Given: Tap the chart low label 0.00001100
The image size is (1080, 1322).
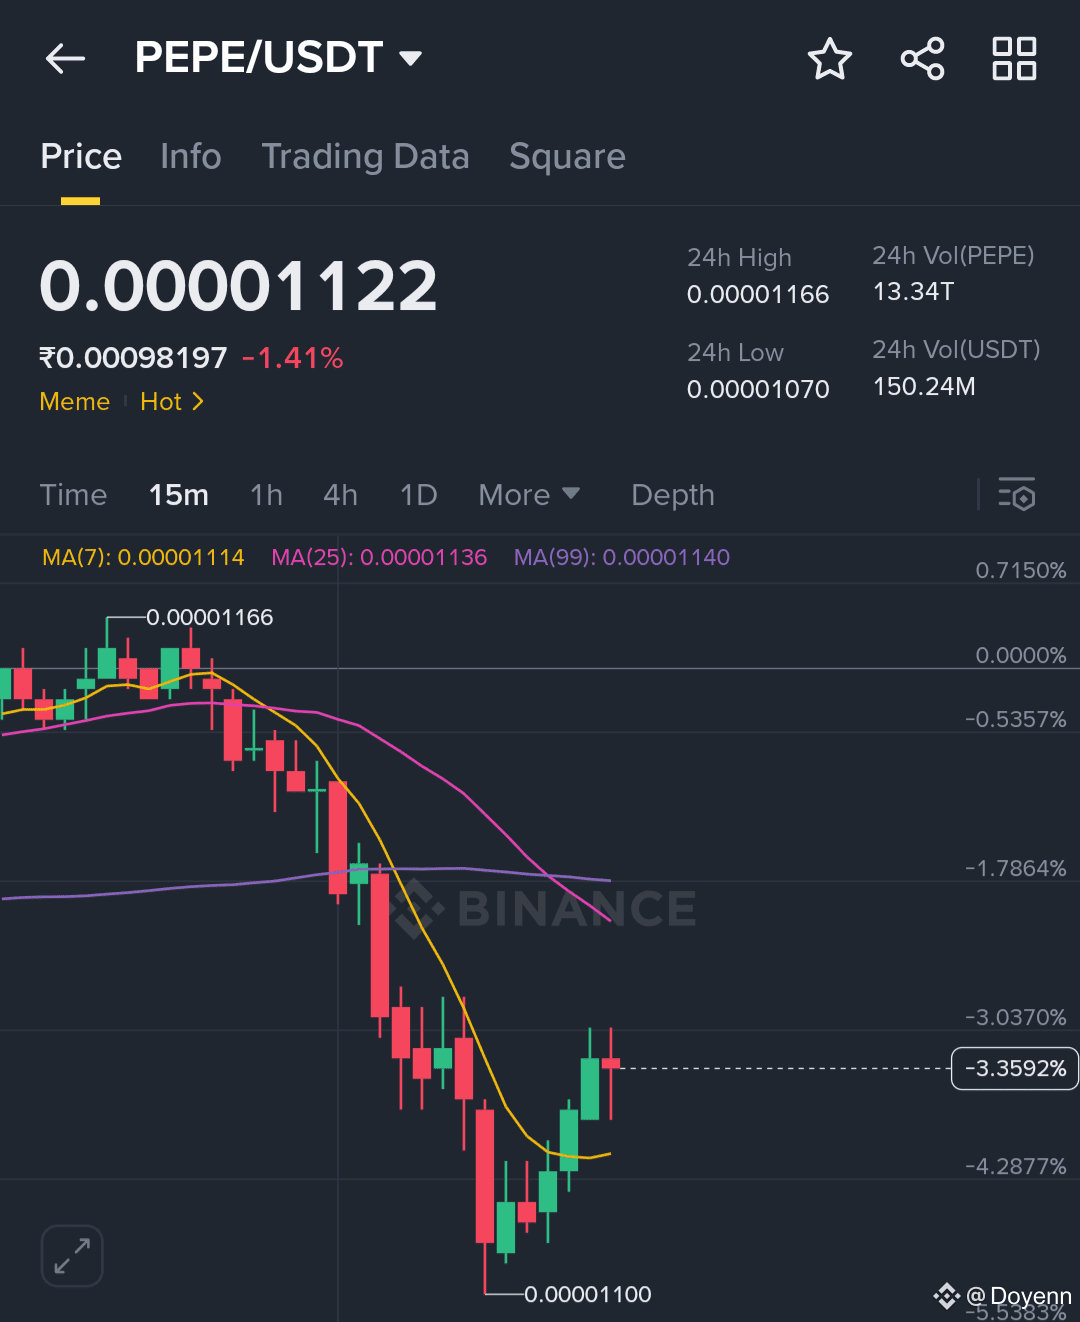Looking at the screenshot, I should coord(588,1294).
